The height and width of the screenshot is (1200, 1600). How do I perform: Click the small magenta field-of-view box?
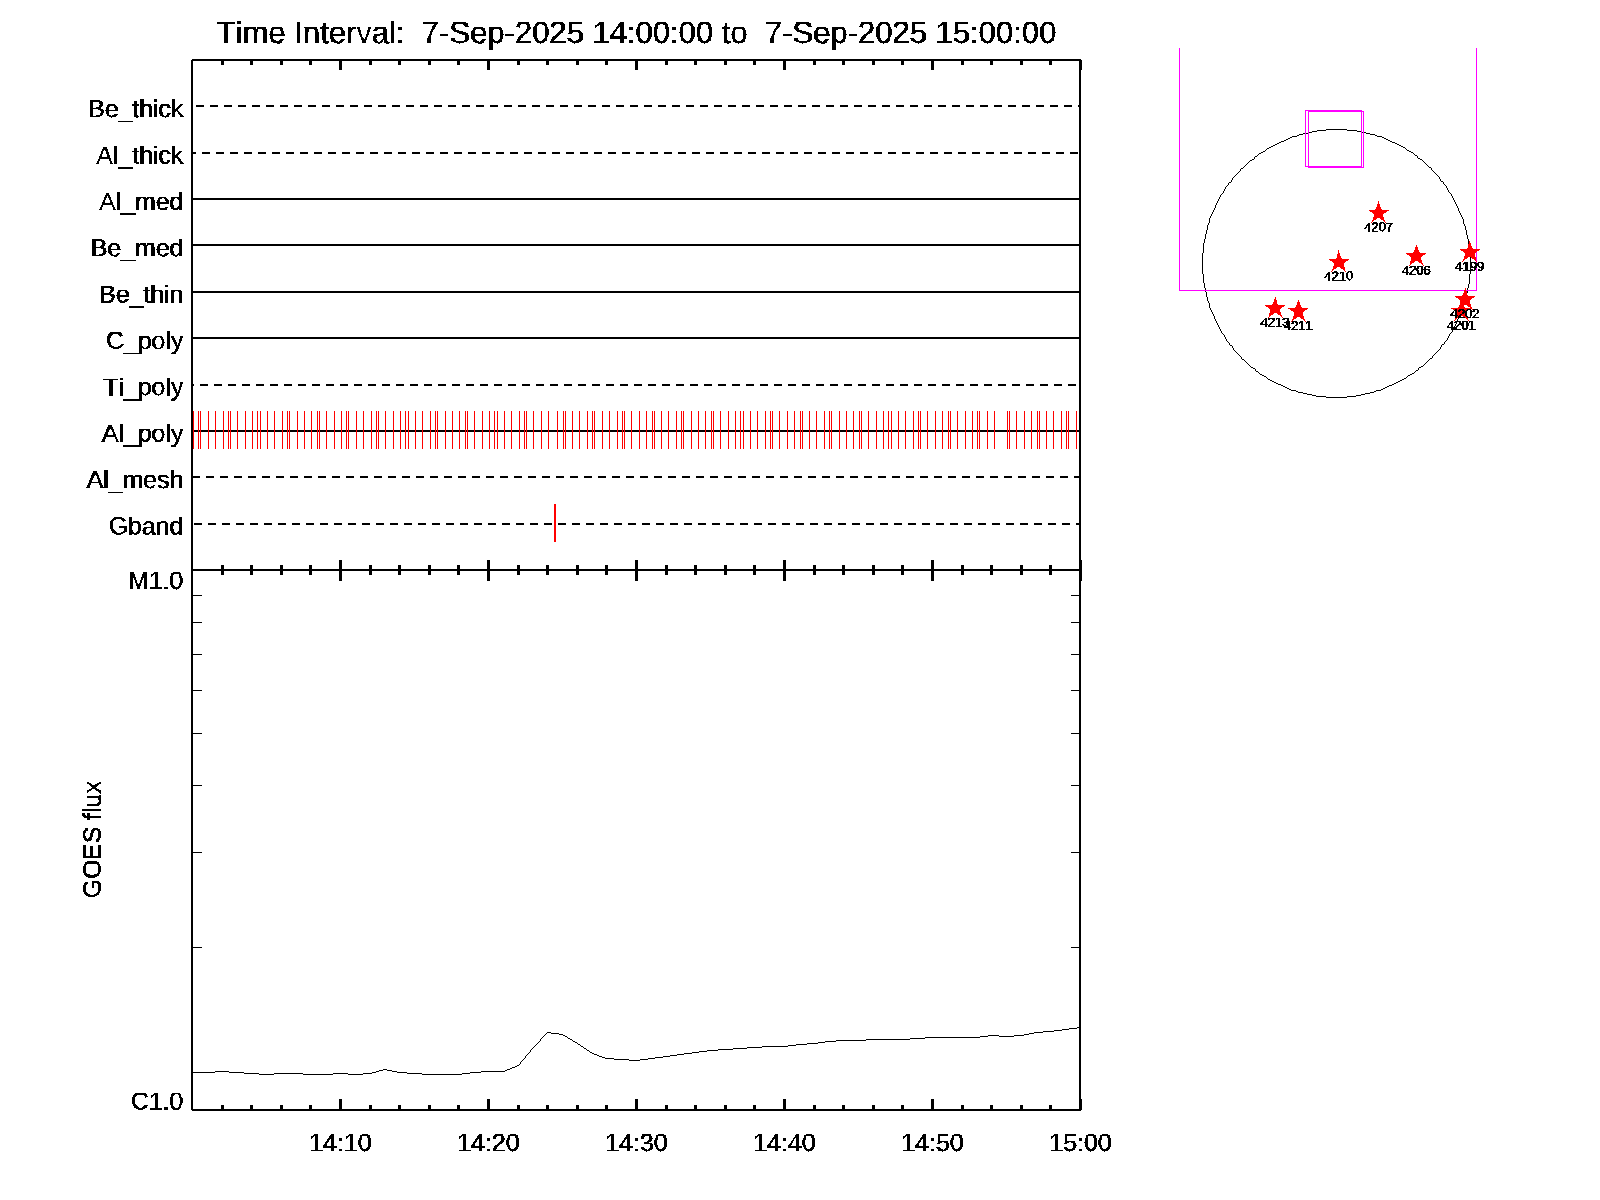(x=1334, y=139)
